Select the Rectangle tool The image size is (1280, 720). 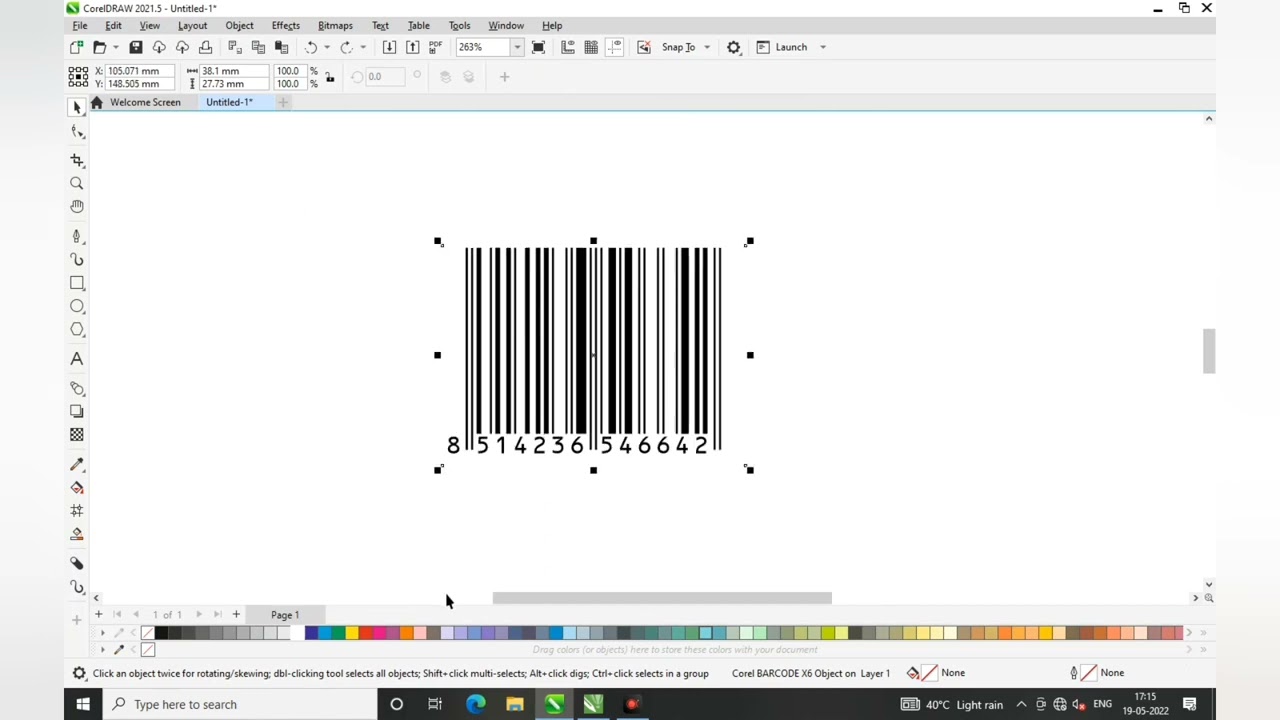tap(77, 283)
